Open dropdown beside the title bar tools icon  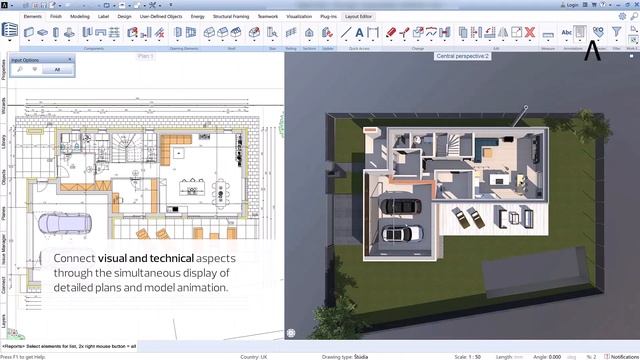(160, 5)
